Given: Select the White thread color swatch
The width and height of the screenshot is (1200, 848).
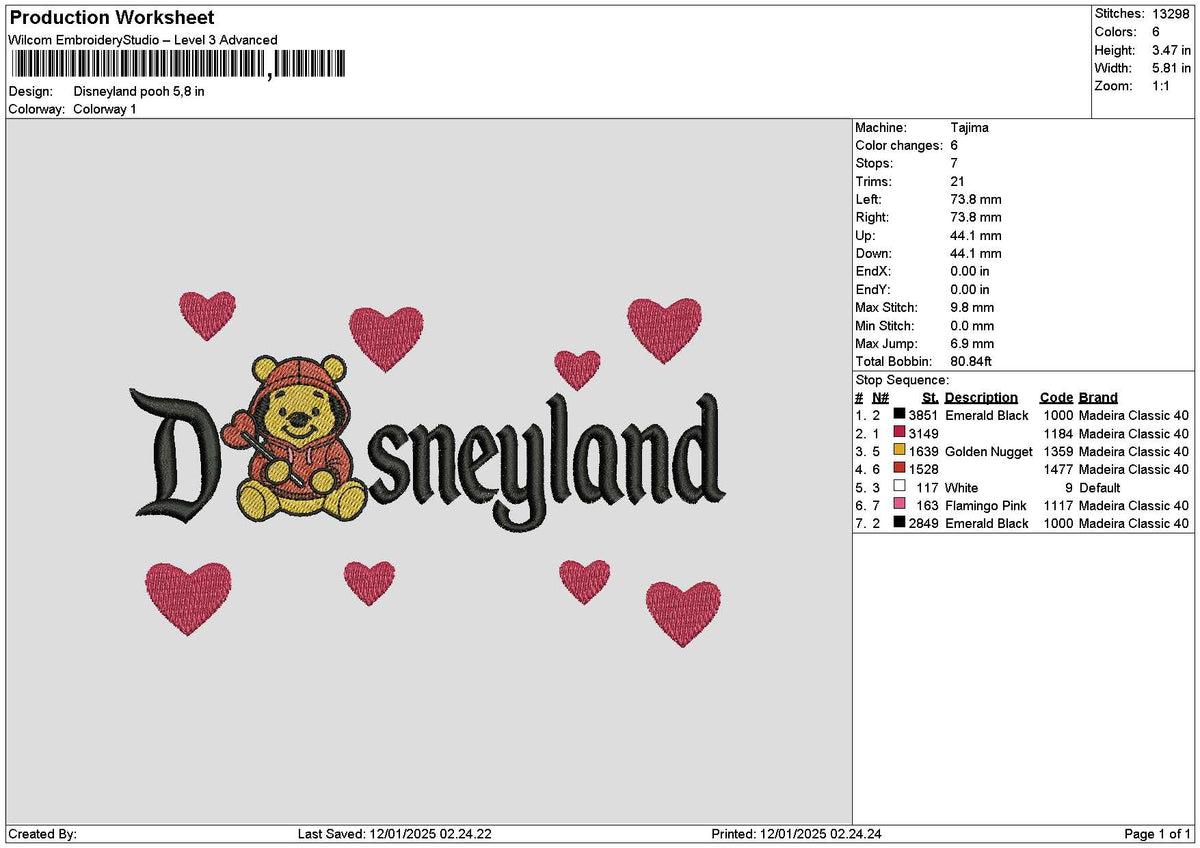Looking at the screenshot, I should click(x=900, y=487).
